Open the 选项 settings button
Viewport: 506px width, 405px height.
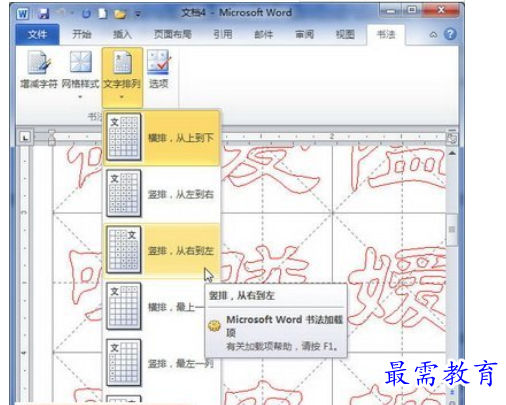[159, 69]
